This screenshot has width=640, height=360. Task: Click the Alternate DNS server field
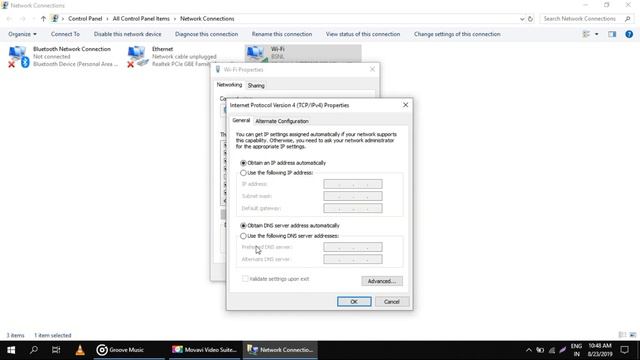point(353,259)
